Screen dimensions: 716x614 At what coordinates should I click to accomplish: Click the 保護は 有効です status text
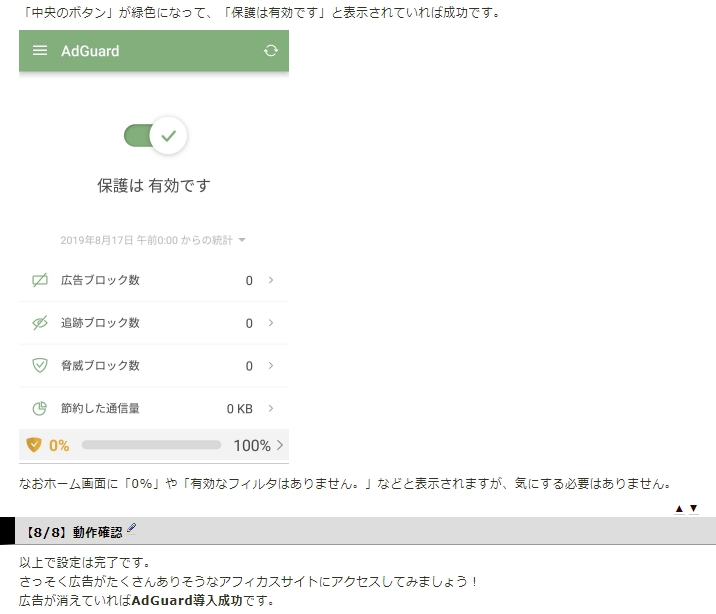click(x=154, y=185)
